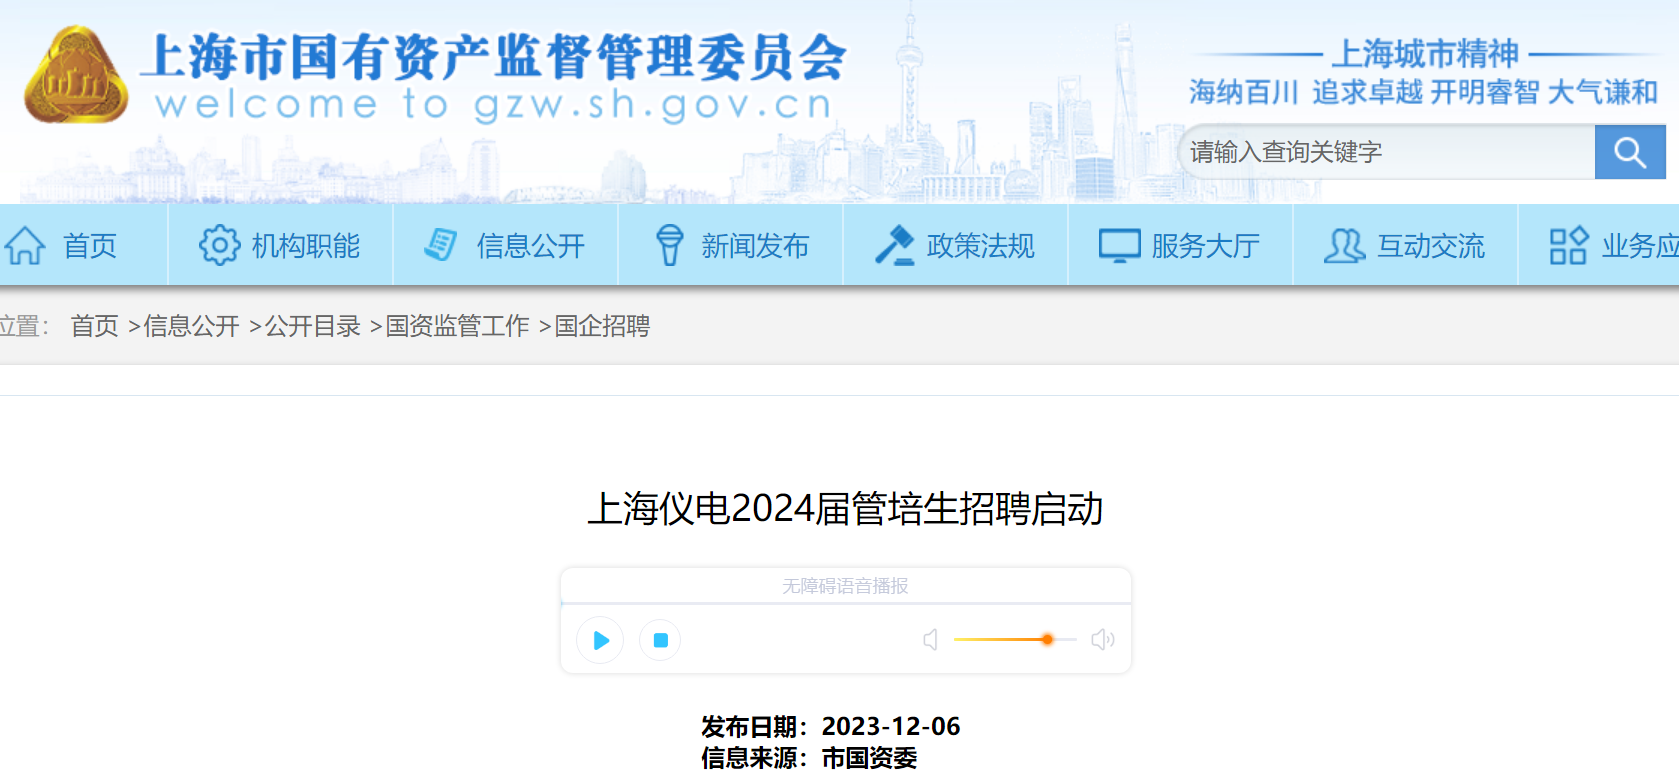Open 国企招聘 breadcrumb link
This screenshot has height=782, width=1679.
[602, 326]
